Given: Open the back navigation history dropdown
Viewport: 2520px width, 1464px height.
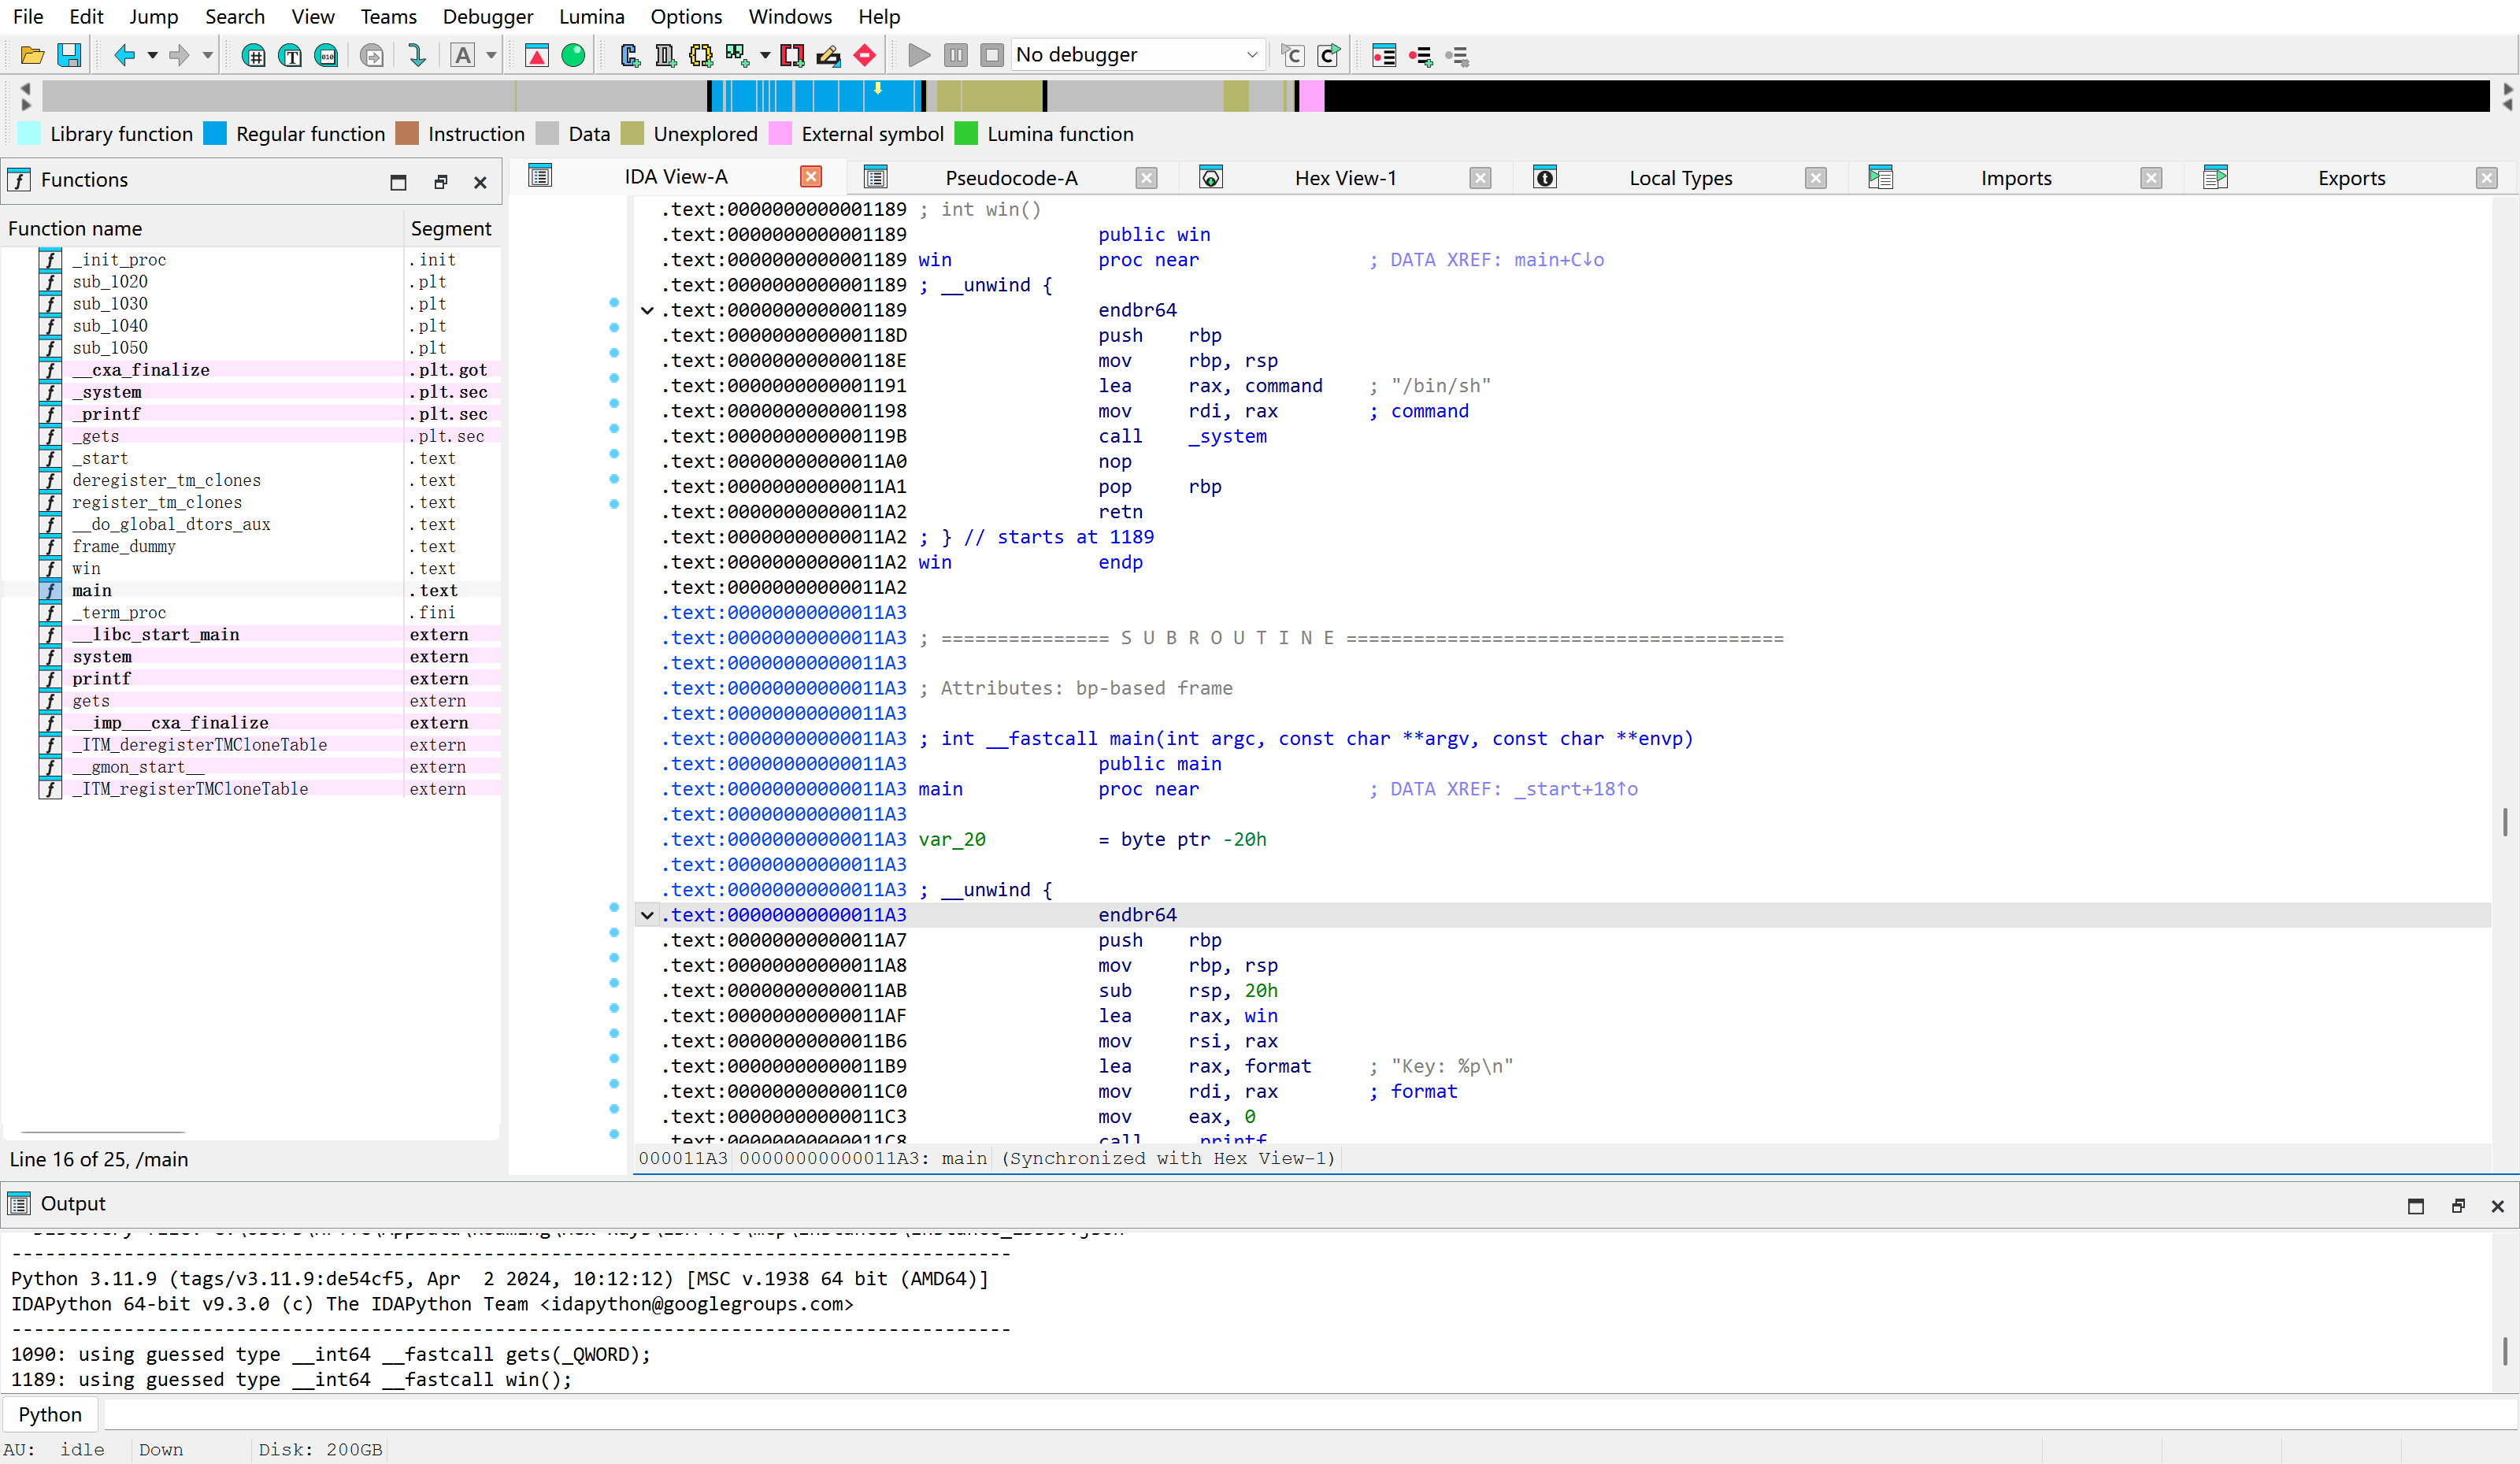Looking at the screenshot, I should [x=152, y=56].
